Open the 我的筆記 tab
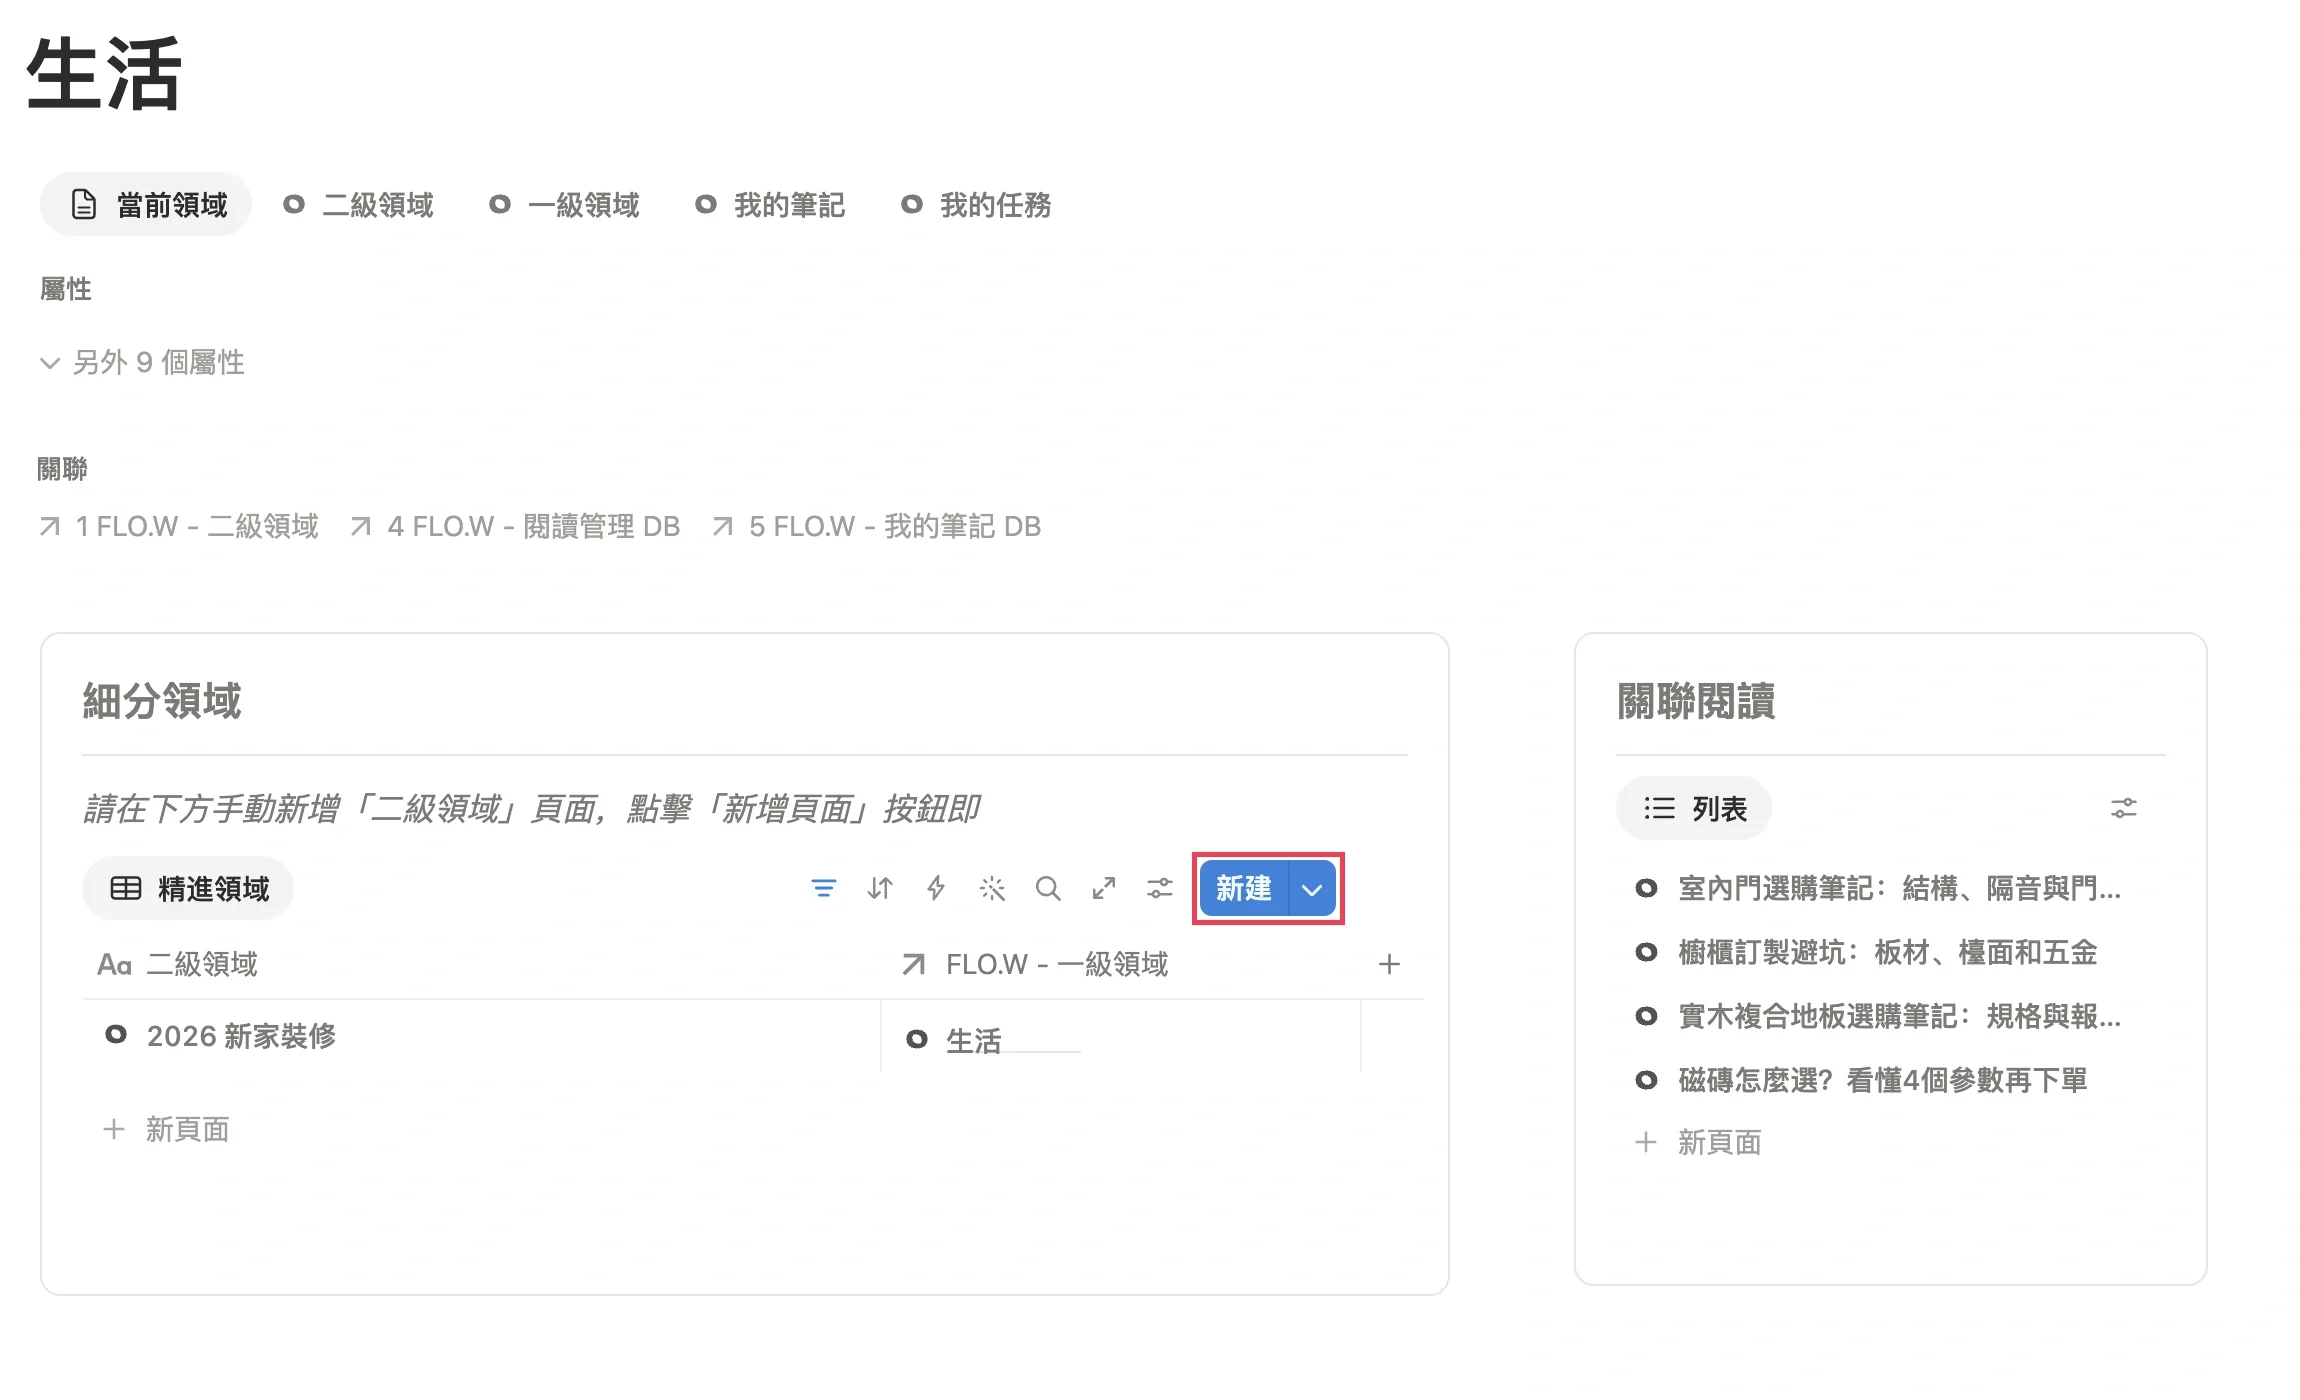 point(770,205)
